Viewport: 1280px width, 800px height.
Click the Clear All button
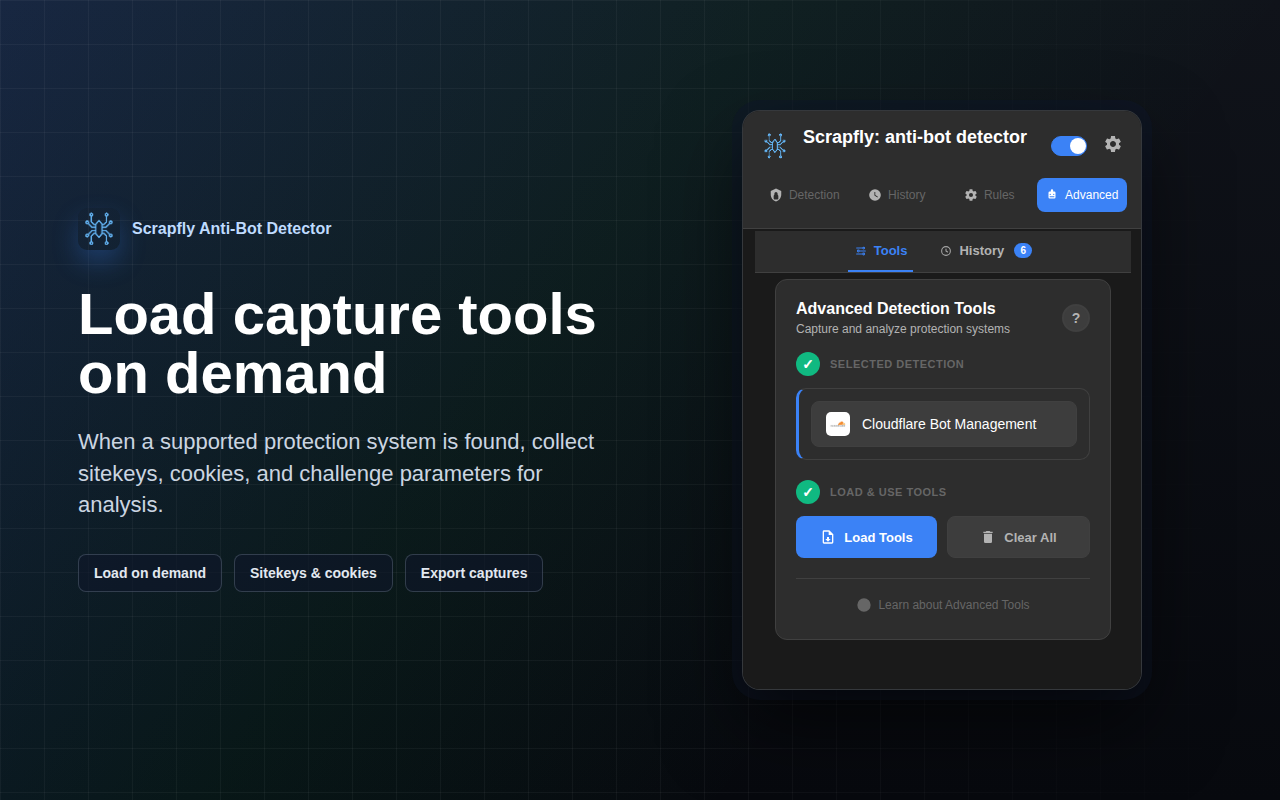1018,537
